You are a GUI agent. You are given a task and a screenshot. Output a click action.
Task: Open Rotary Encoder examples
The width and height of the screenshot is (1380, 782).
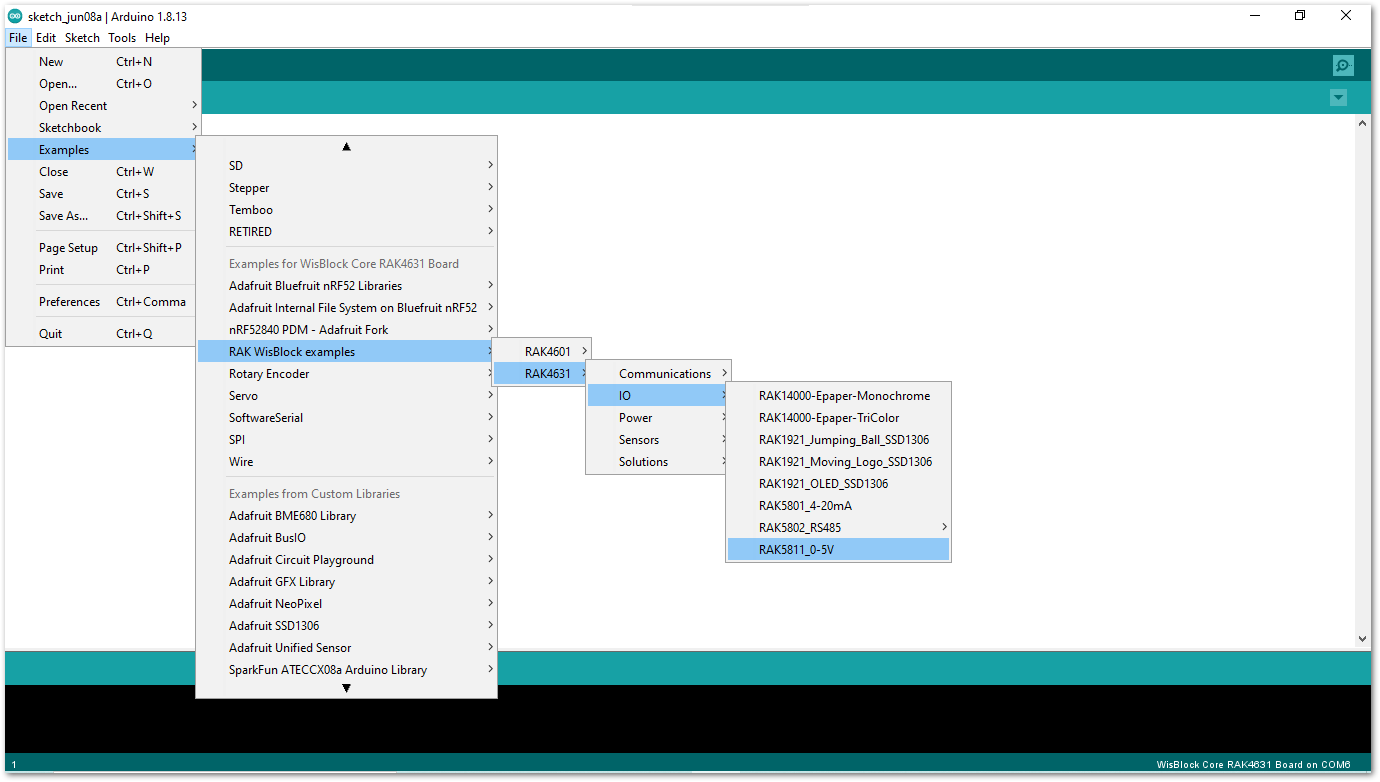(x=346, y=374)
